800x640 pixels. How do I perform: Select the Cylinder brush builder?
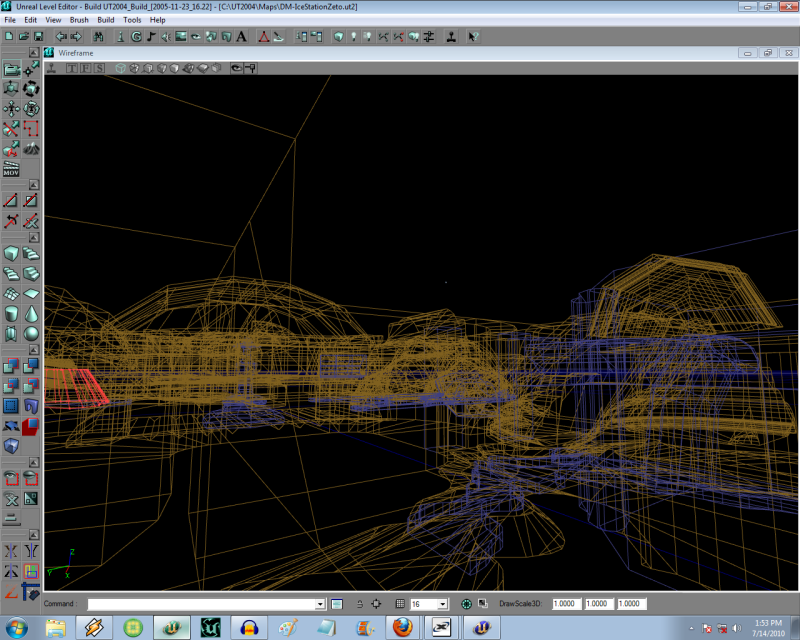click(x=11, y=313)
